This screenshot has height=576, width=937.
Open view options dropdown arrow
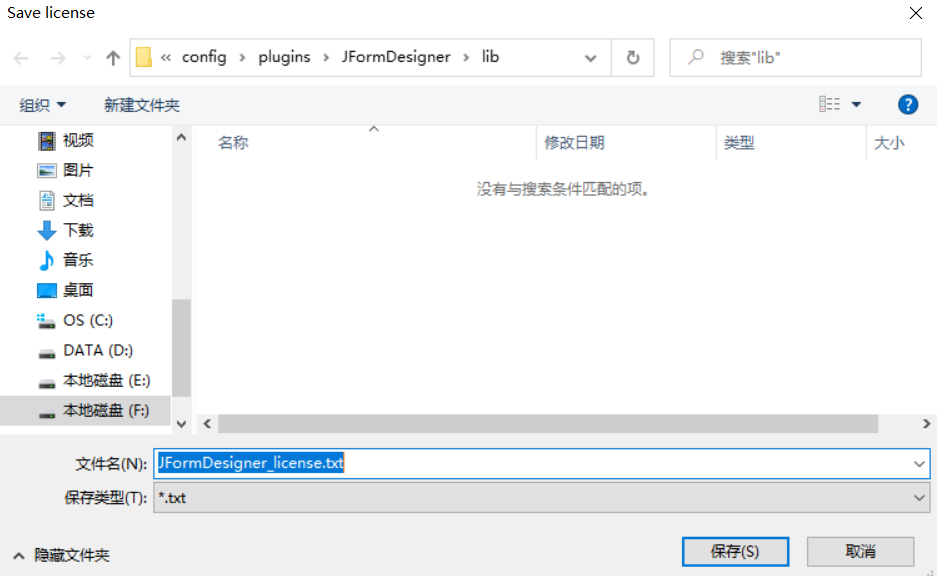point(856,105)
